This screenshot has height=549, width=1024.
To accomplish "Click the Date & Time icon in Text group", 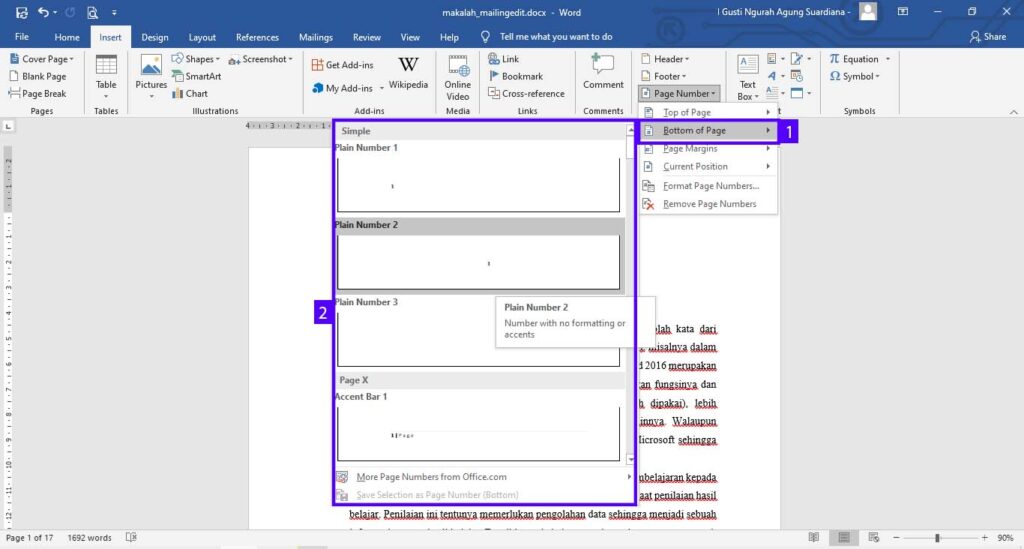I will click(x=797, y=76).
